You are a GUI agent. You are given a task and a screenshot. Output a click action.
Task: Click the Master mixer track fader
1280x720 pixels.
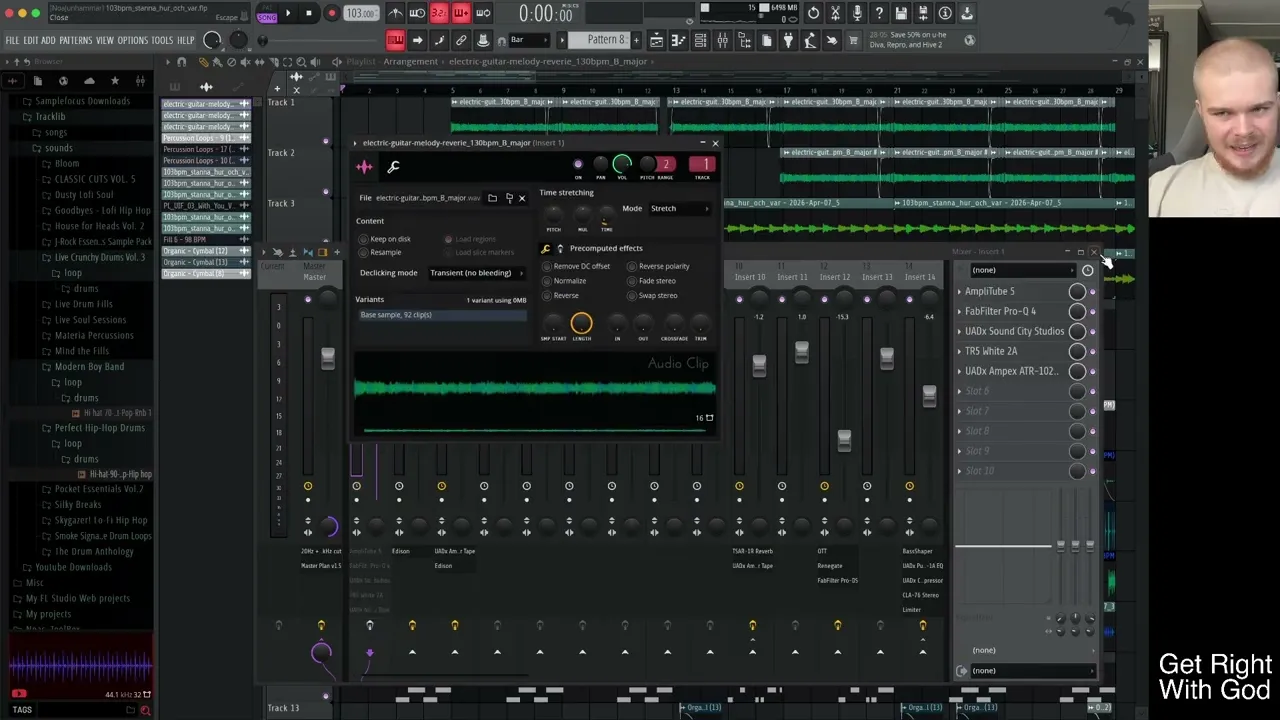(328, 358)
